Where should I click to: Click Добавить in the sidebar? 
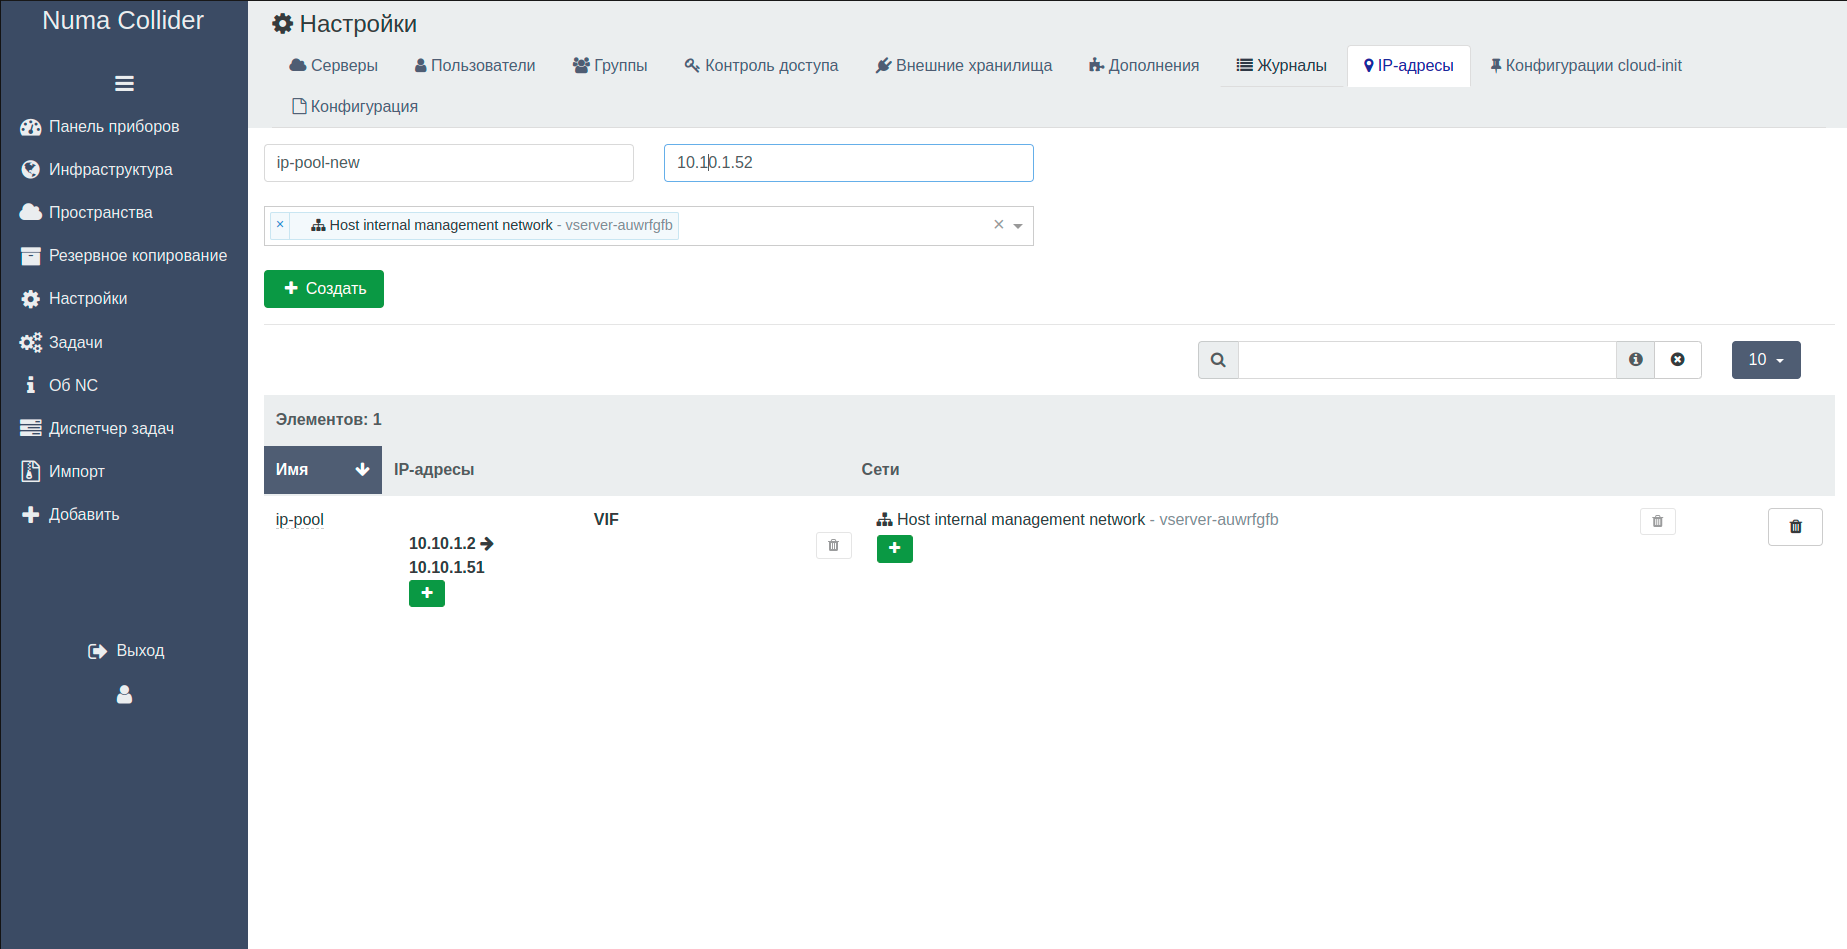(70, 514)
